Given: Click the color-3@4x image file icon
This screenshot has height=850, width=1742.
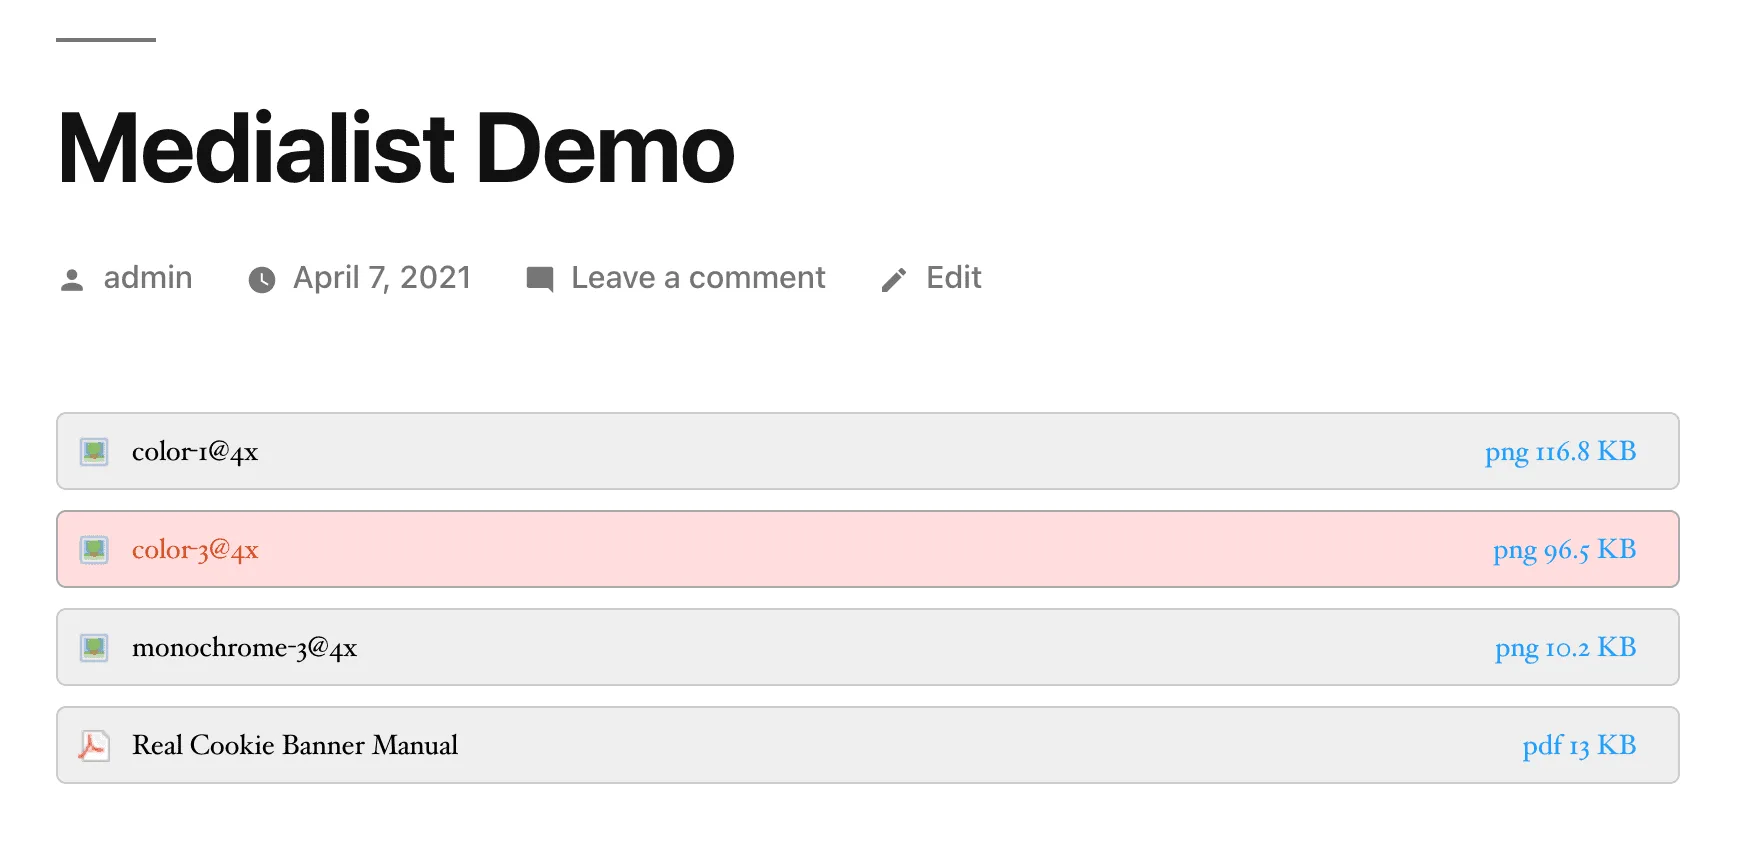Looking at the screenshot, I should pyautogui.click(x=94, y=550).
